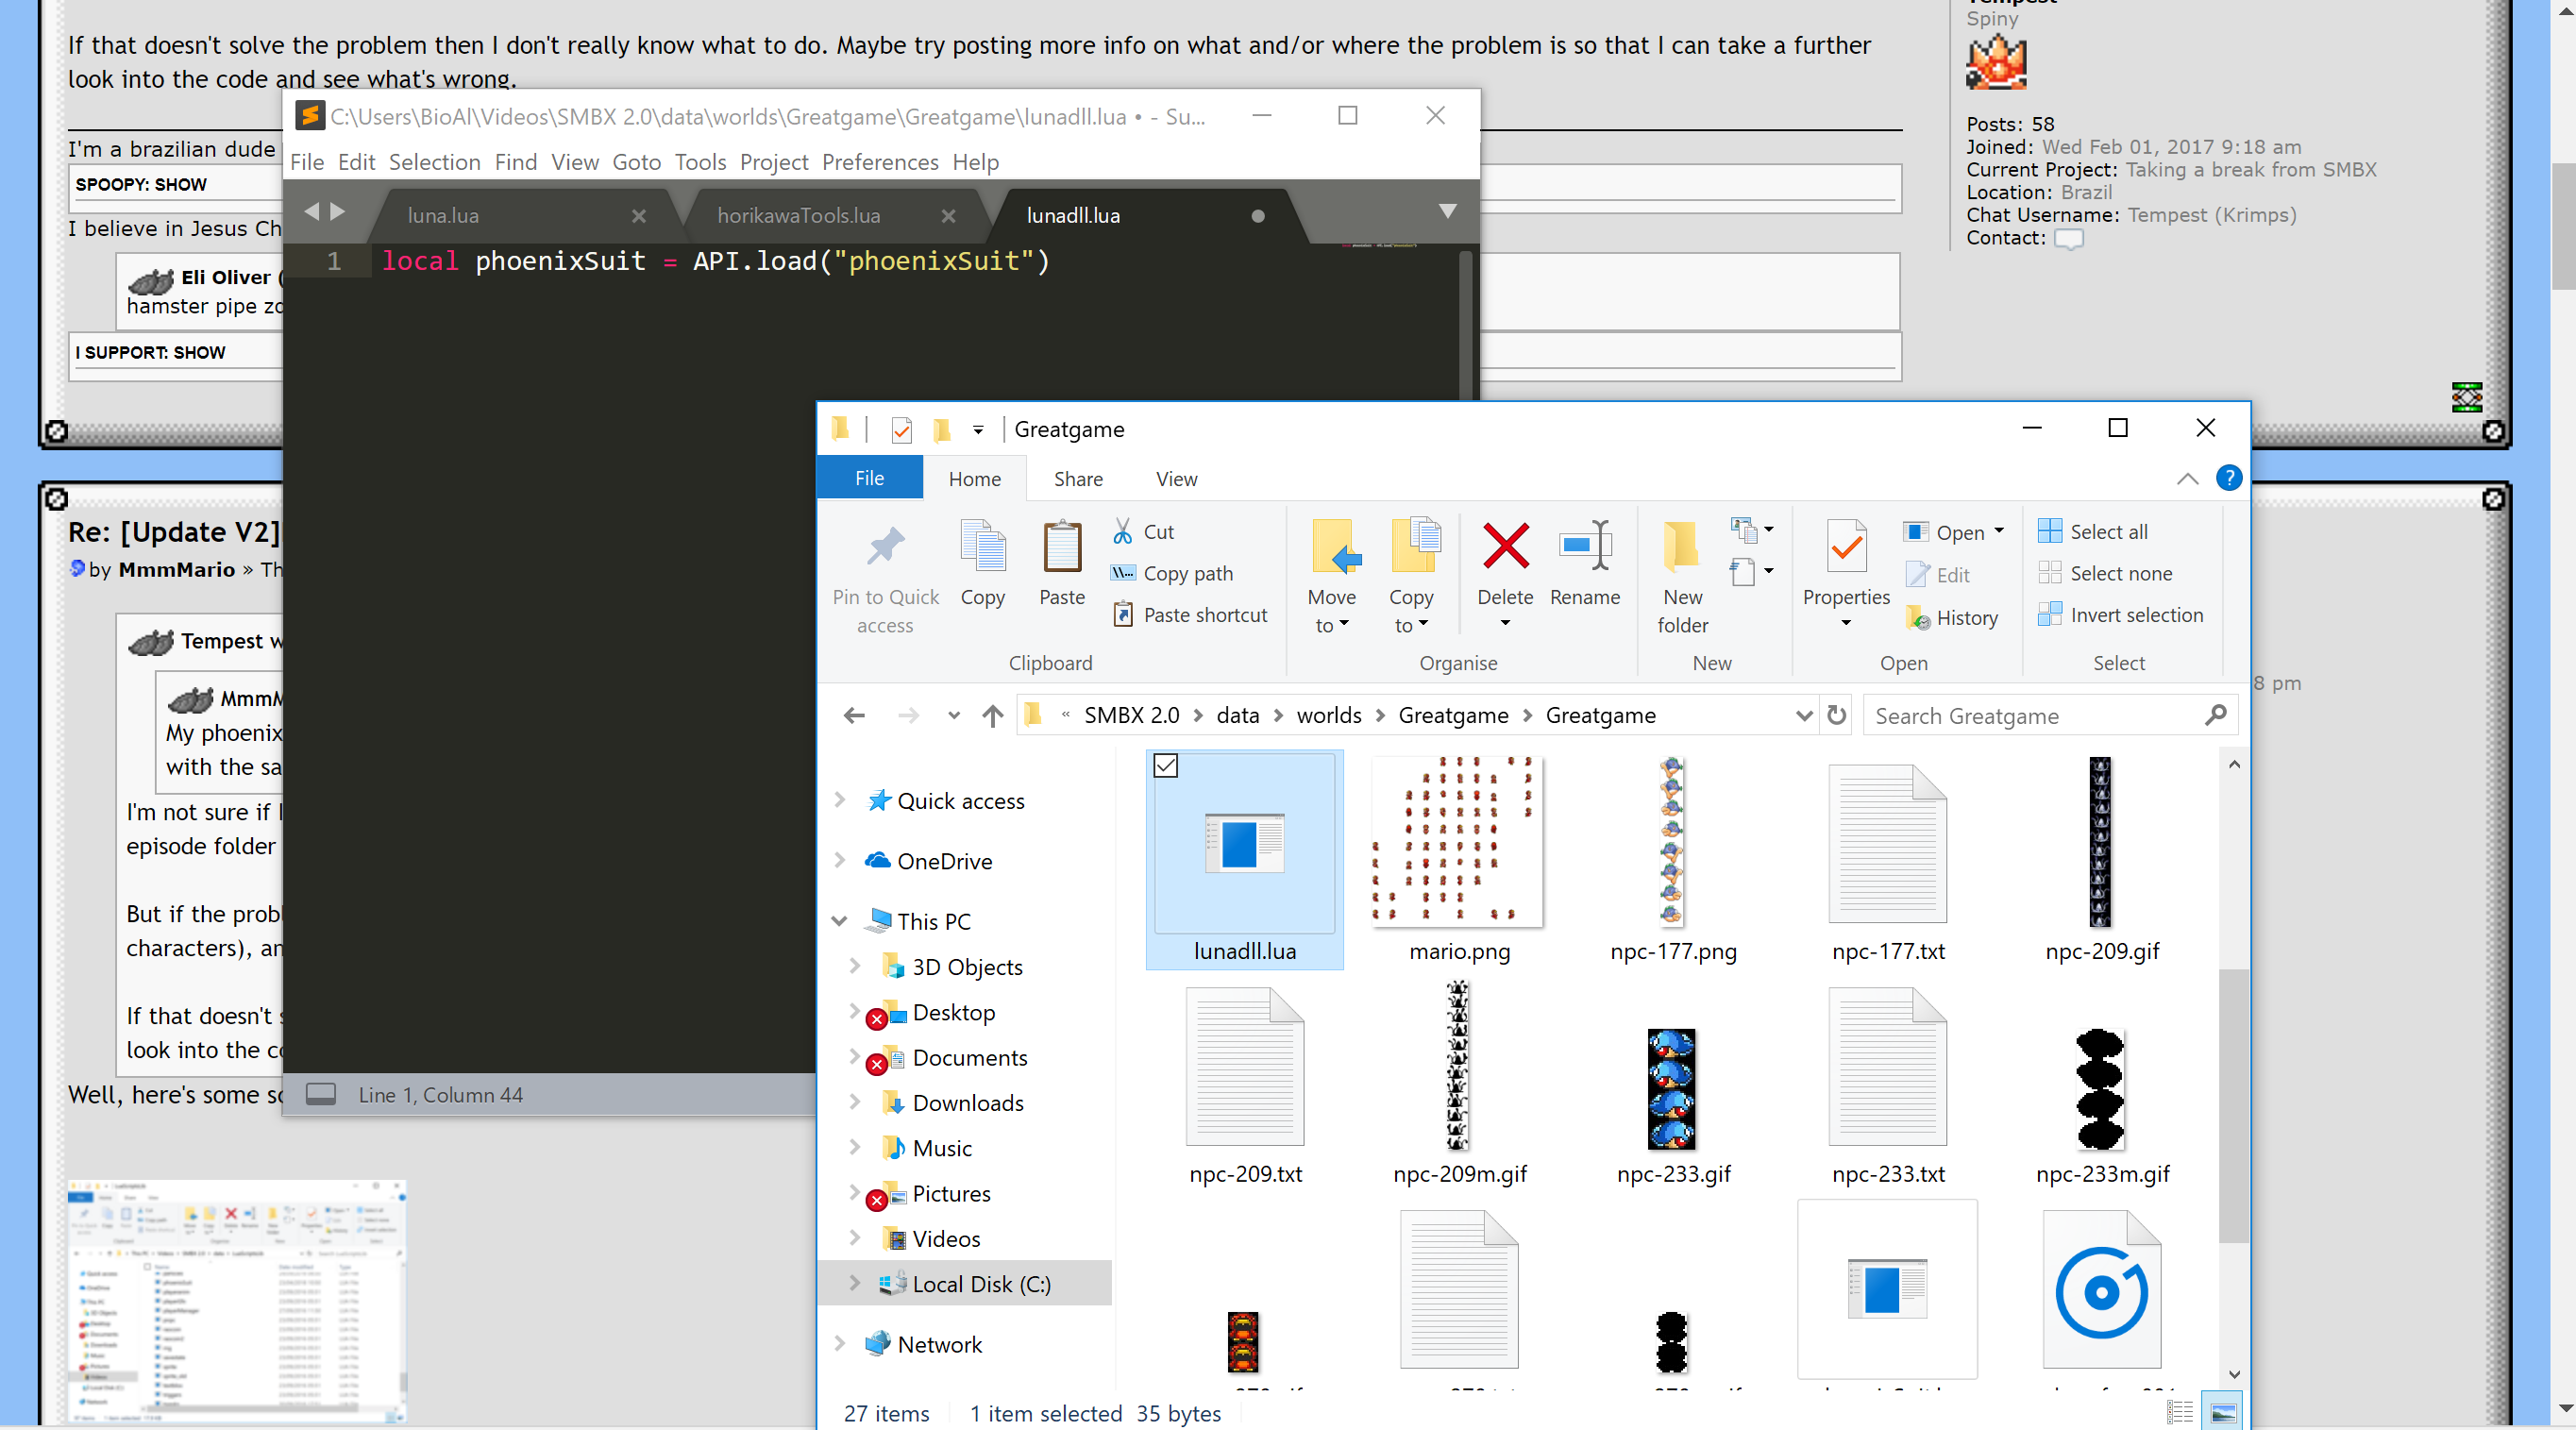
Task: Open Move to dropdown
Action: click(x=1331, y=624)
